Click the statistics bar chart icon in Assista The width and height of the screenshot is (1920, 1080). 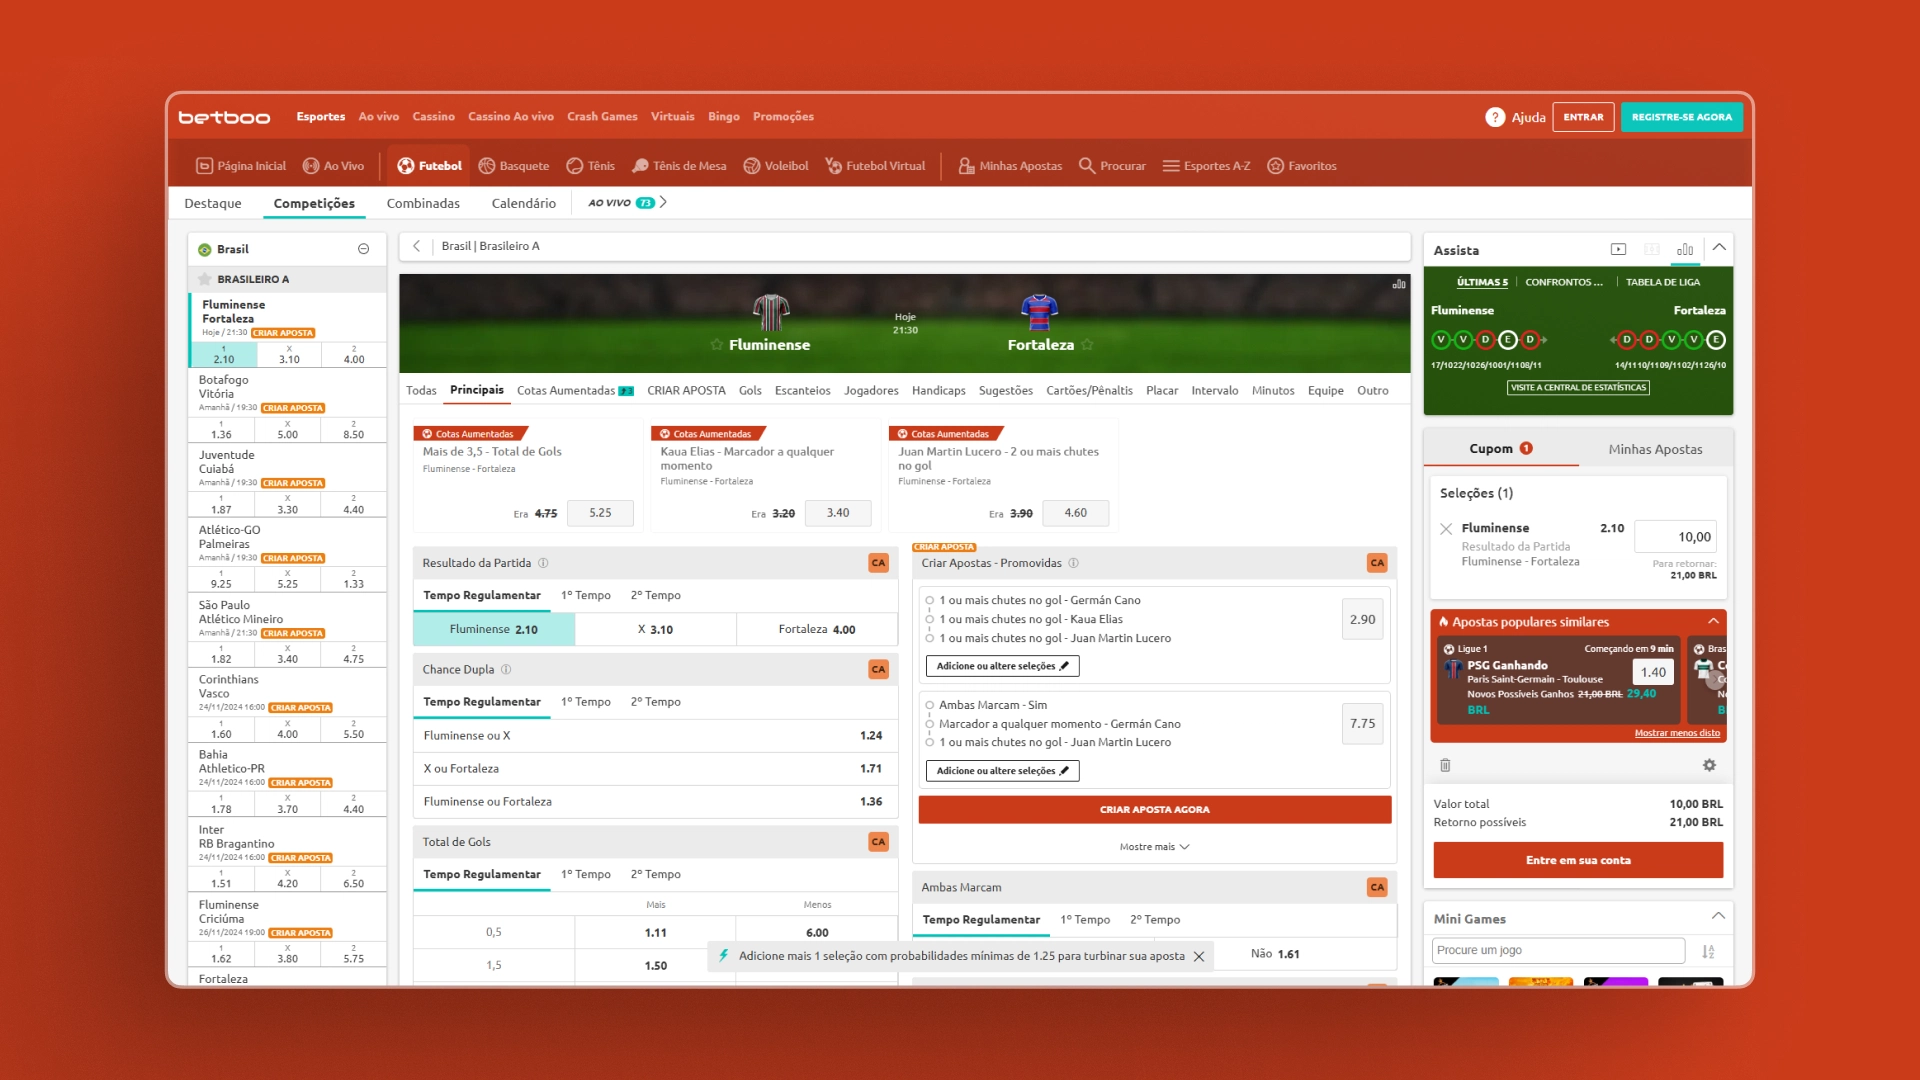pos(1685,249)
